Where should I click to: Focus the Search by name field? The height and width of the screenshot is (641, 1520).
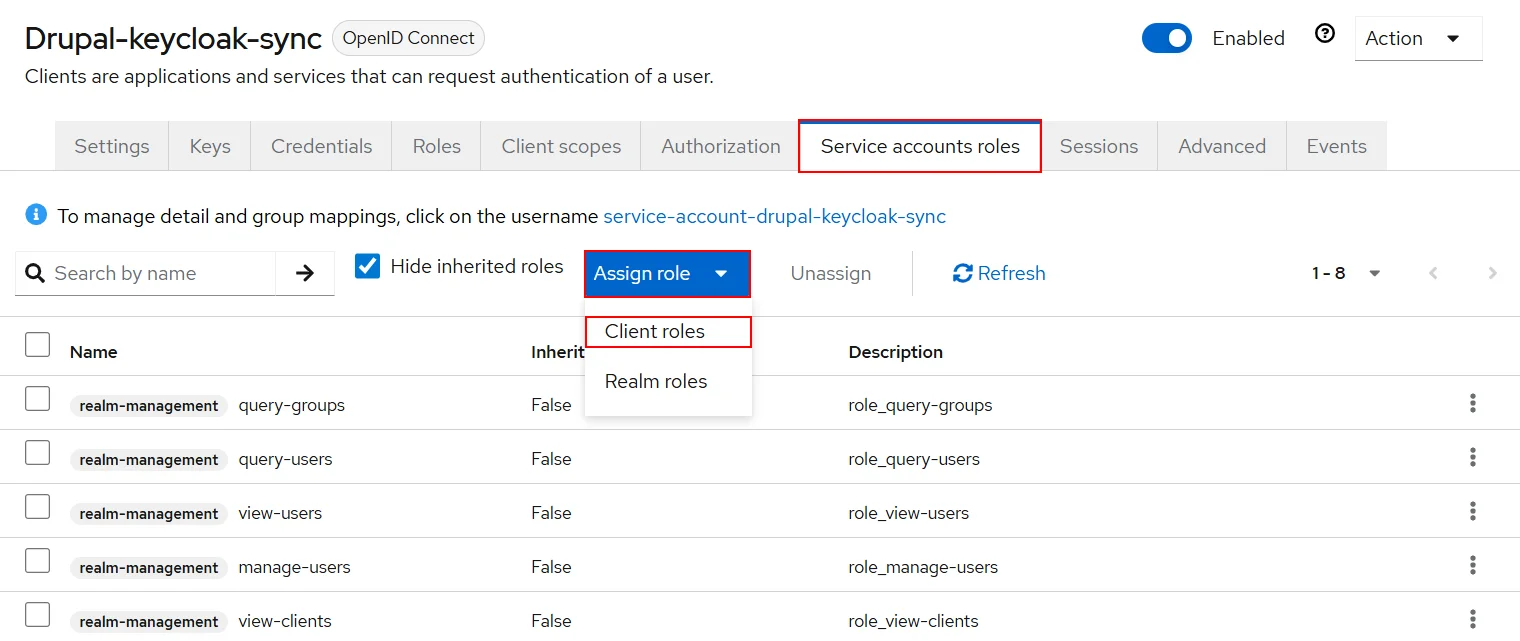coord(160,273)
